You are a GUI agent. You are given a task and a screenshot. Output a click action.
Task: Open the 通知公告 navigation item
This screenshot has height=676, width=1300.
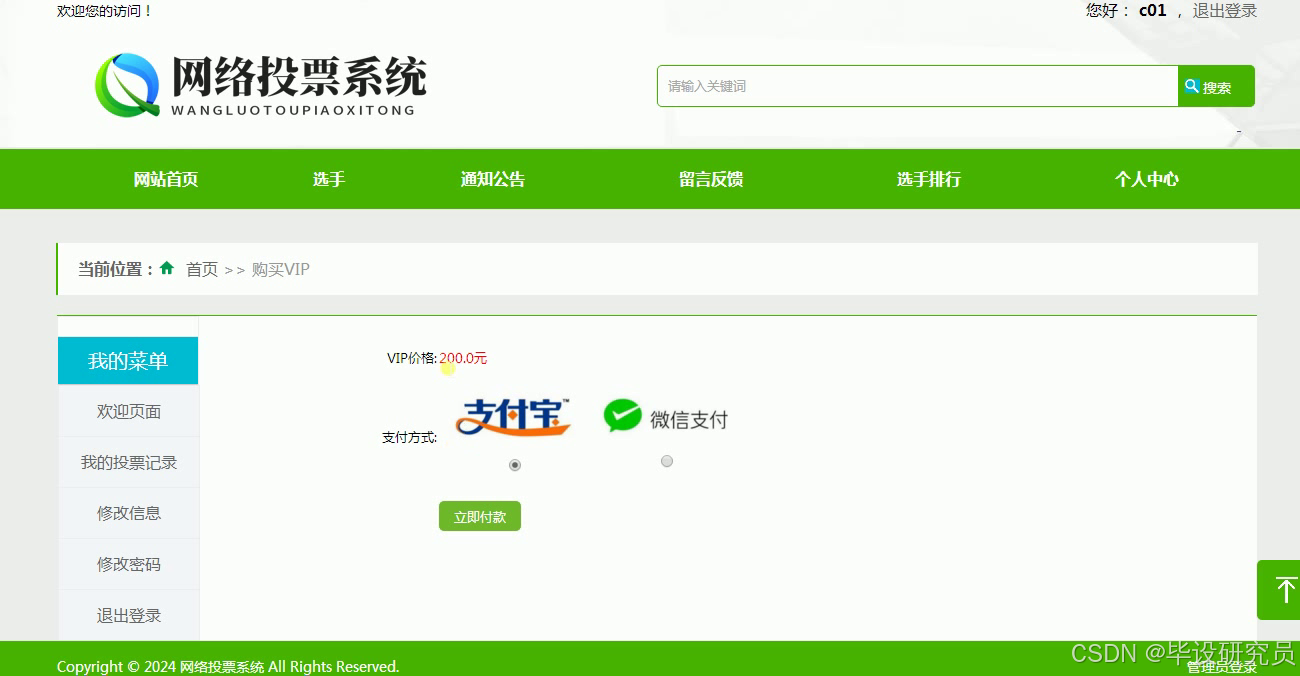tap(493, 180)
